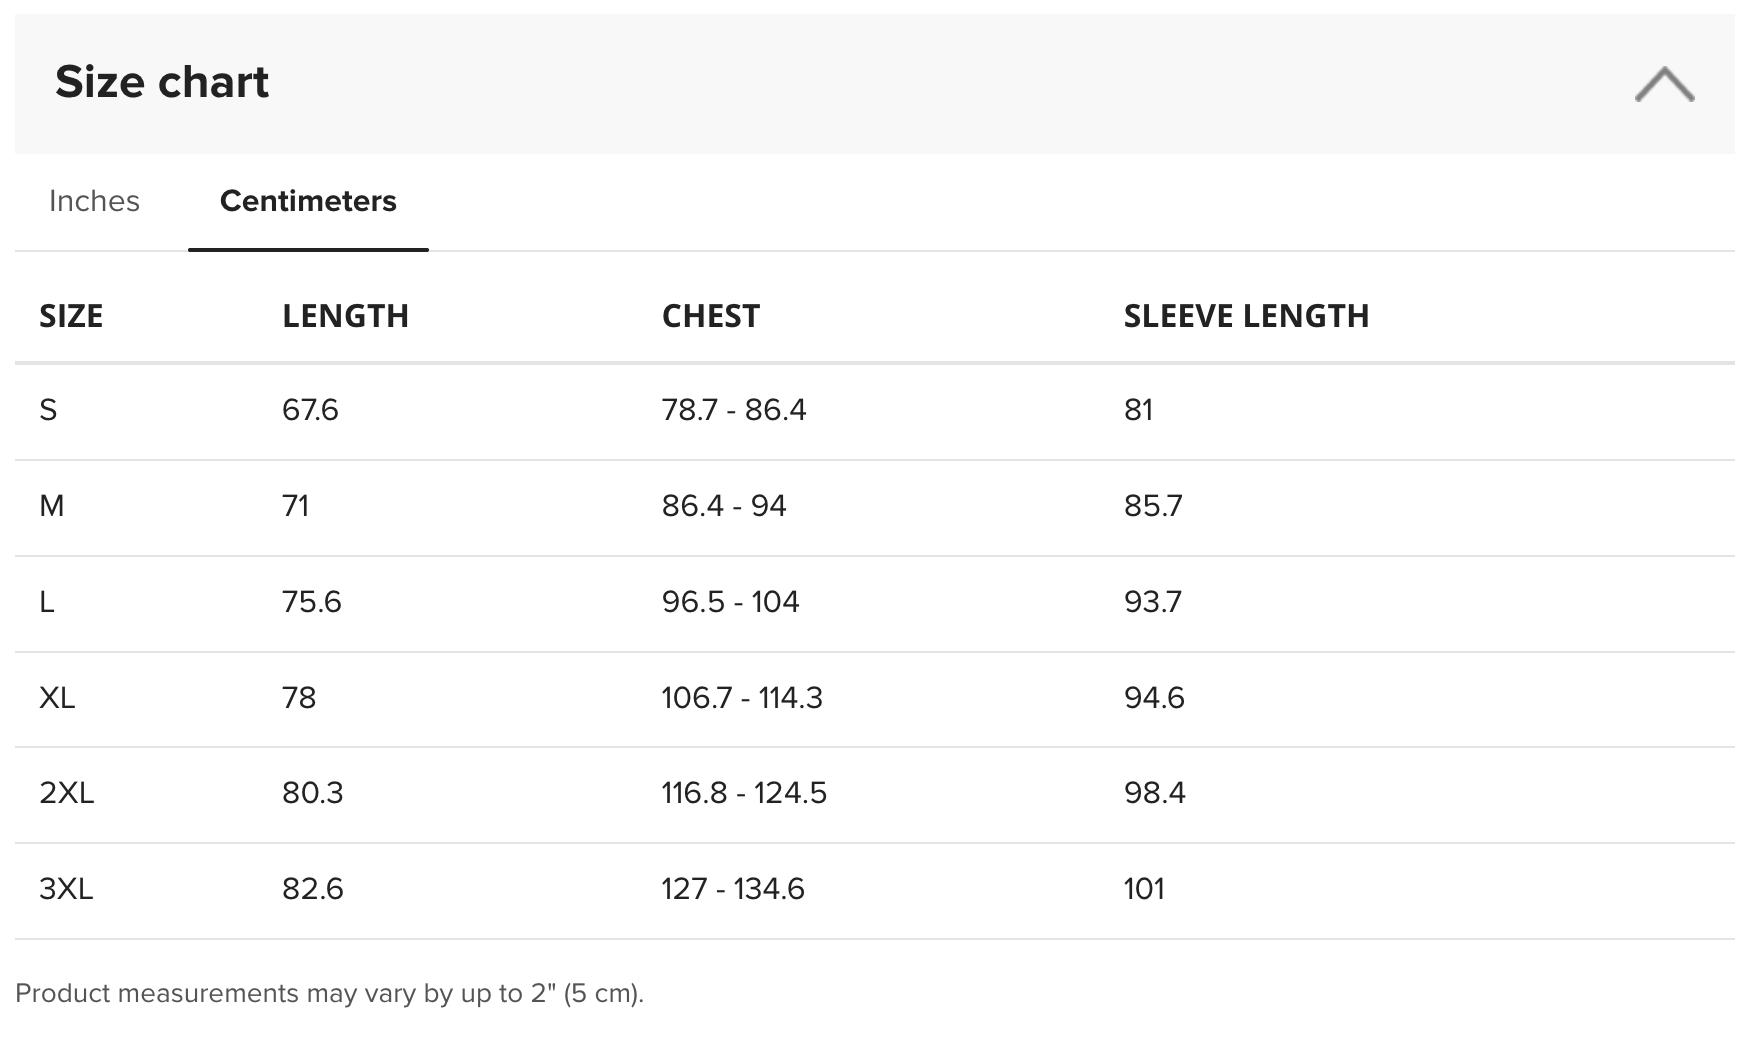Select the M size row label
1754x1044 pixels.
52,506
